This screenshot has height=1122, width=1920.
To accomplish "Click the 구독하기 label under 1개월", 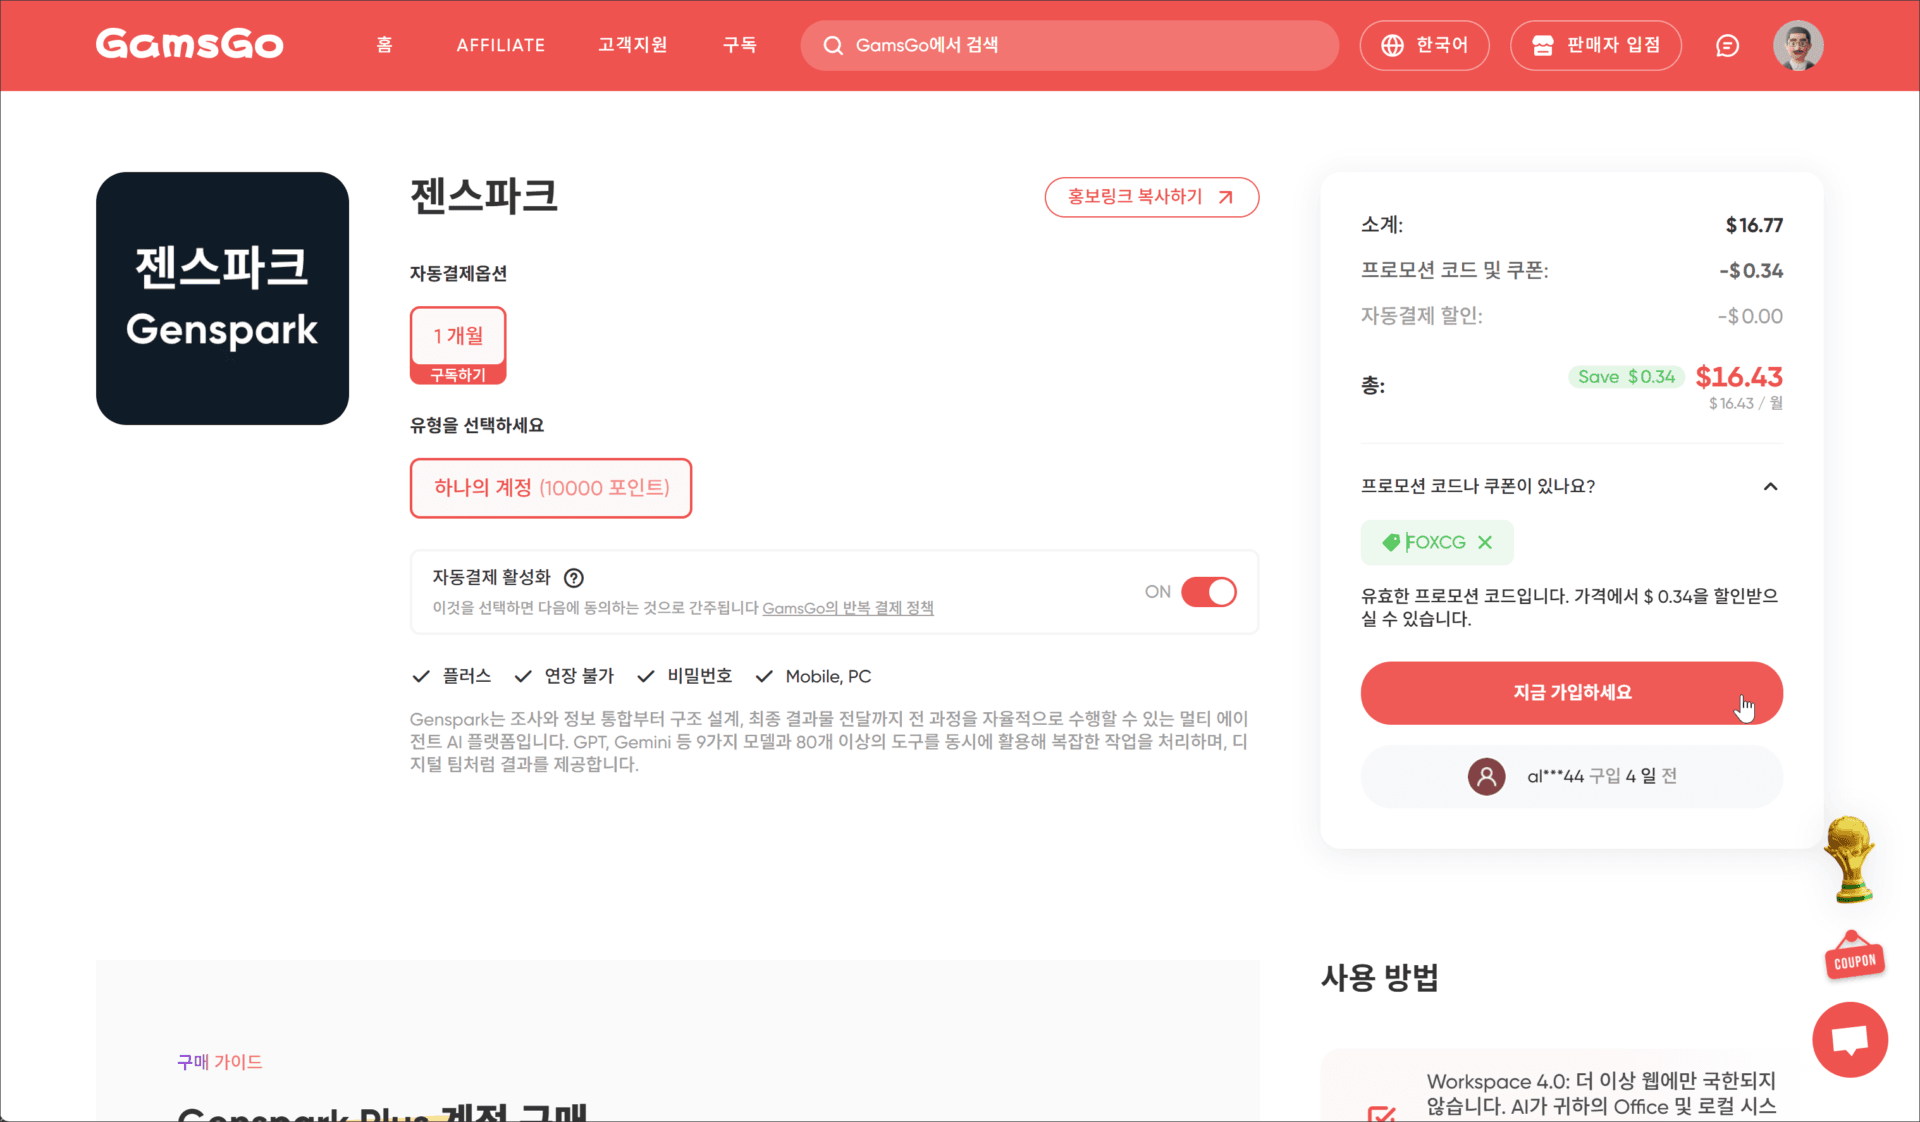I will coord(458,374).
